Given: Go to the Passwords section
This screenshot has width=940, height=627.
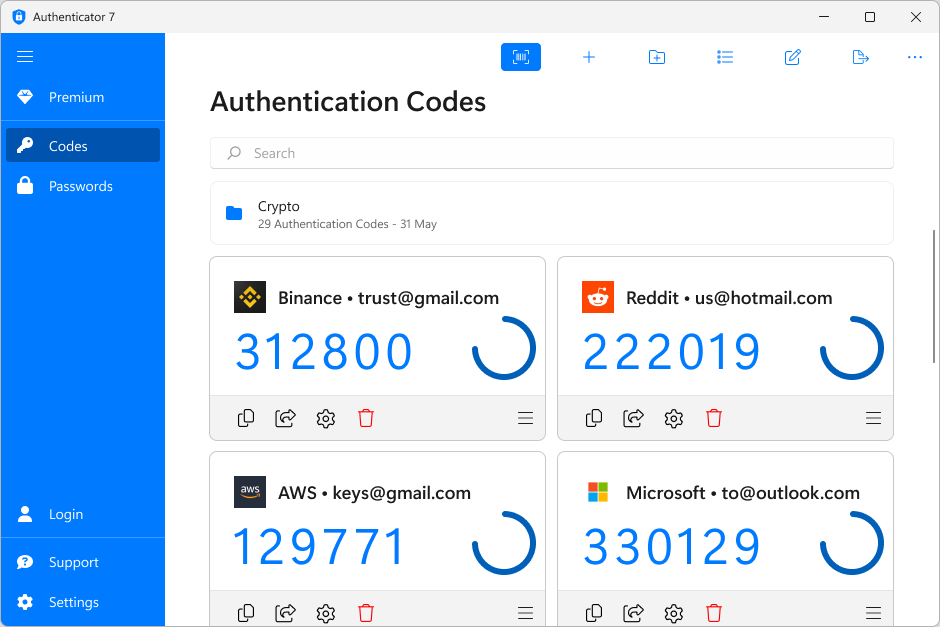Looking at the screenshot, I should click(x=83, y=186).
